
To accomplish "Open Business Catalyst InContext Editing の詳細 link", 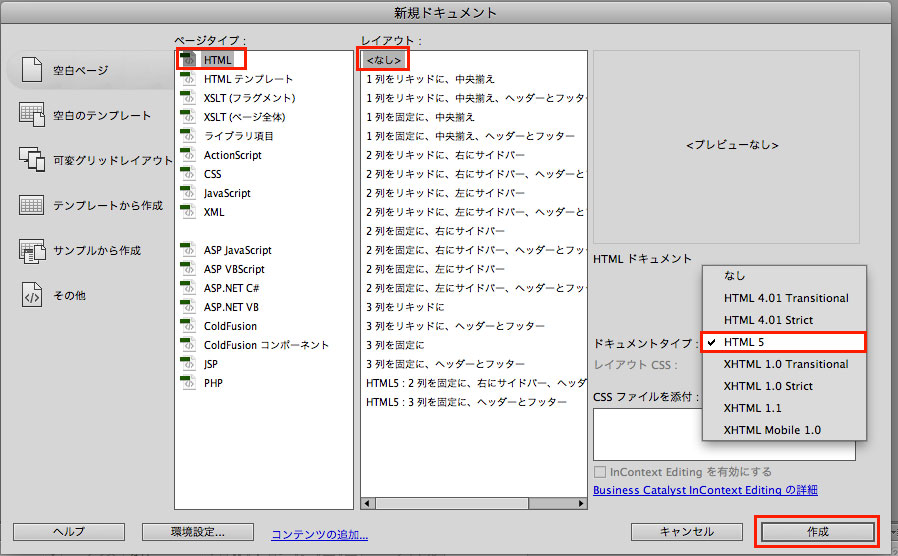I will pos(705,490).
